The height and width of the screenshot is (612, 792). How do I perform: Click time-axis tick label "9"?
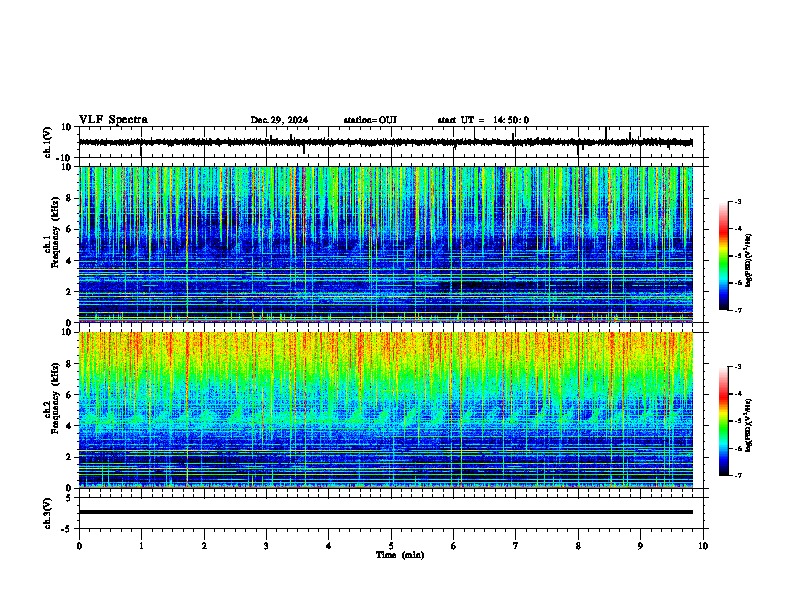640,546
